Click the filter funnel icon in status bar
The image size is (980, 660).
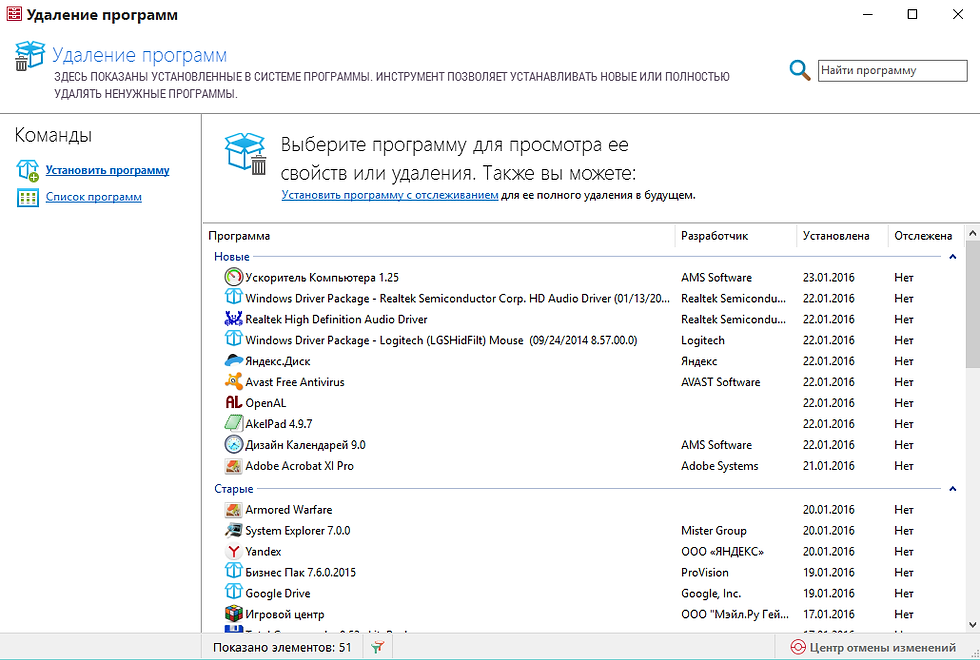pyautogui.click(x=378, y=648)
